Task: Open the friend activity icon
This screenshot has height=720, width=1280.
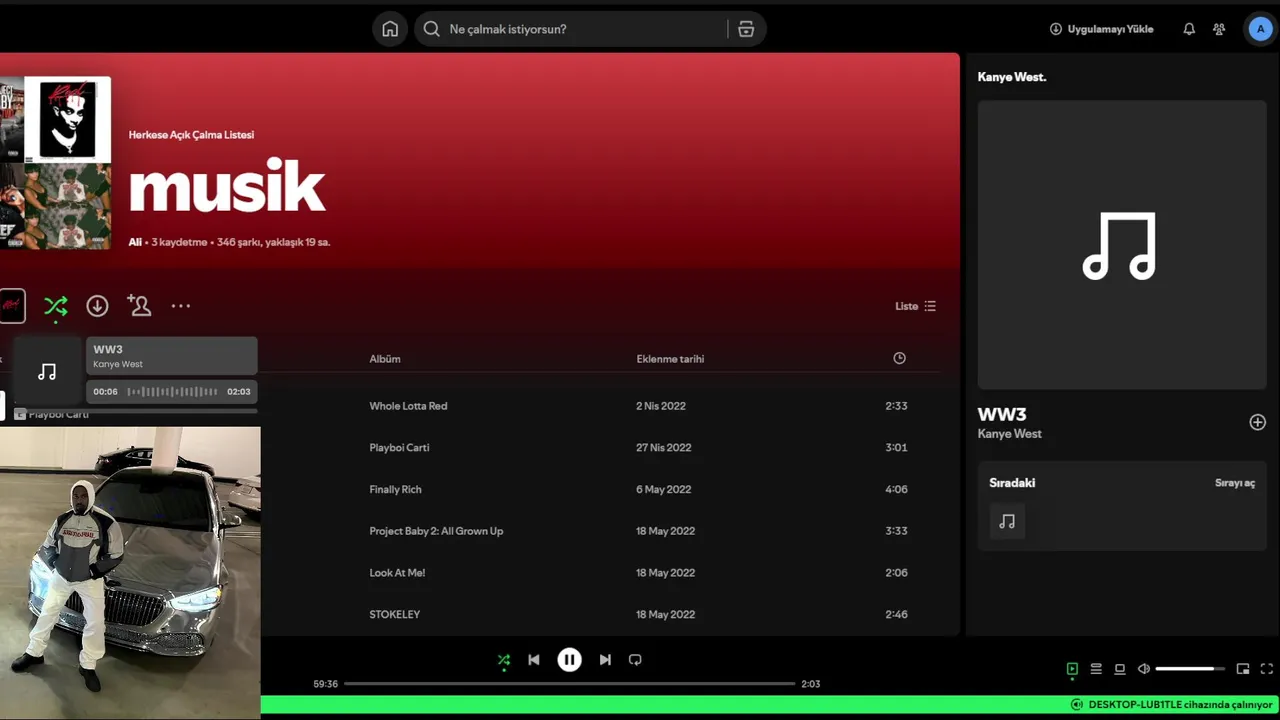Action: (1219, 29)
